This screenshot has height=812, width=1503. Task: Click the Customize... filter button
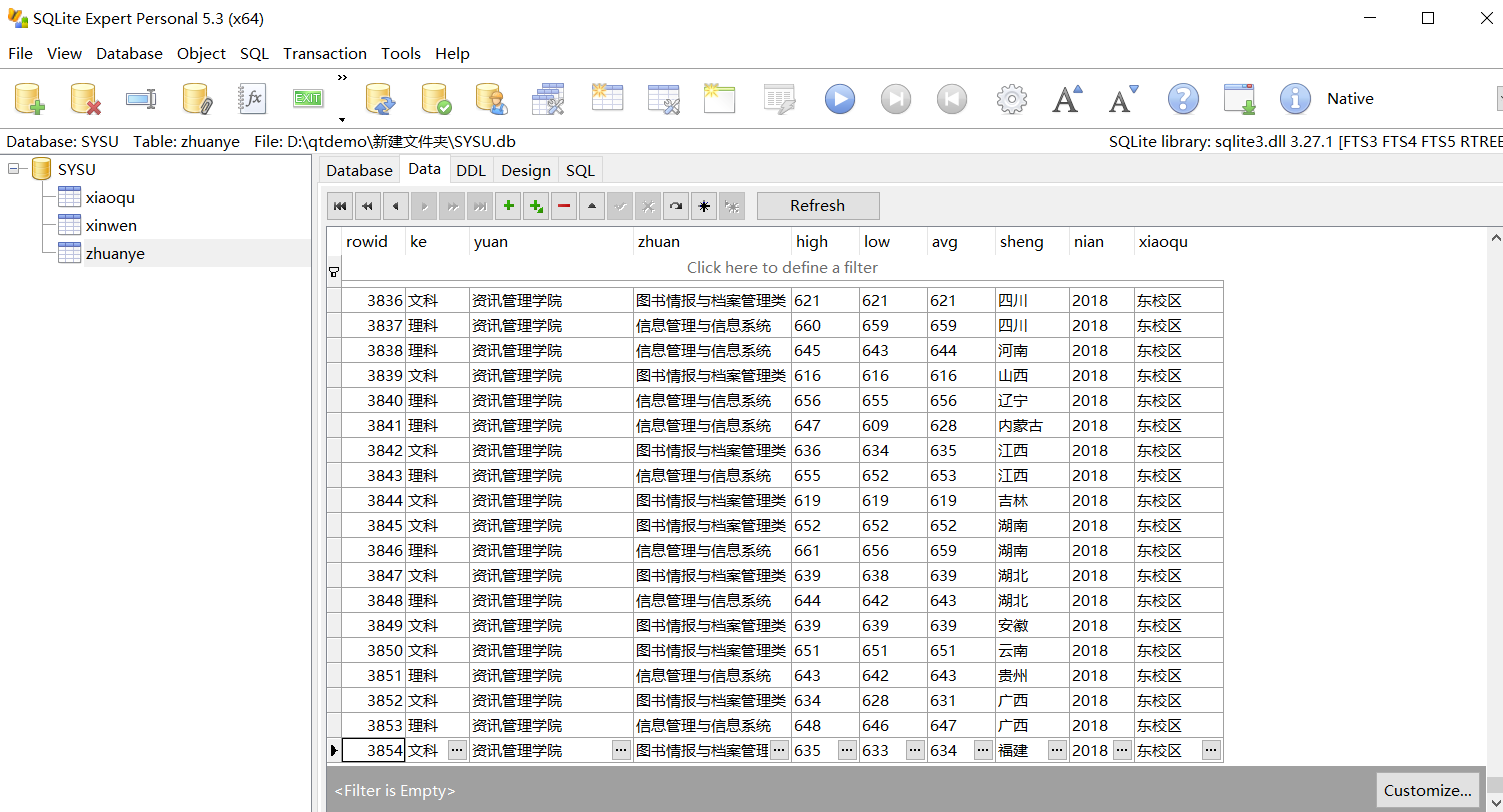(x=1427, y=790)
